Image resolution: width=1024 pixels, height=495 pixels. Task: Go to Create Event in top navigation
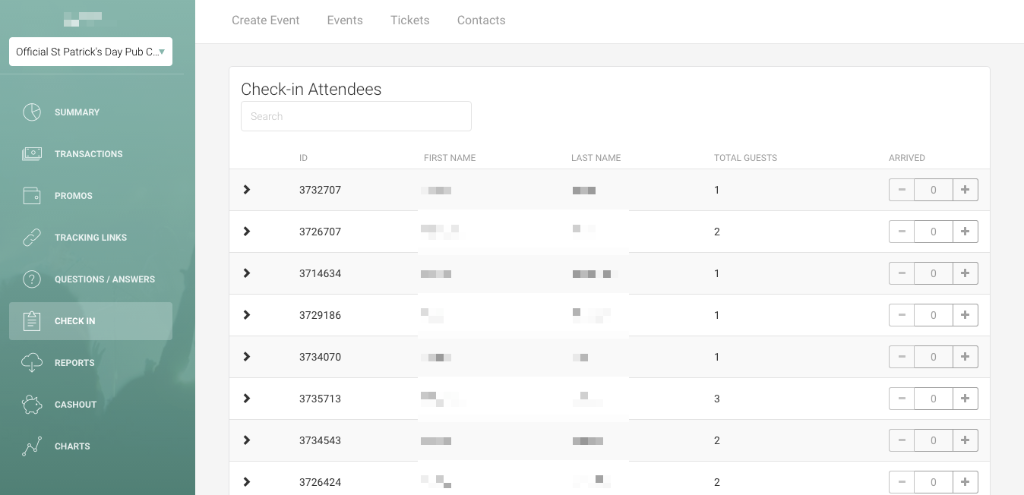pyautogui.click(x=265, y=20)
